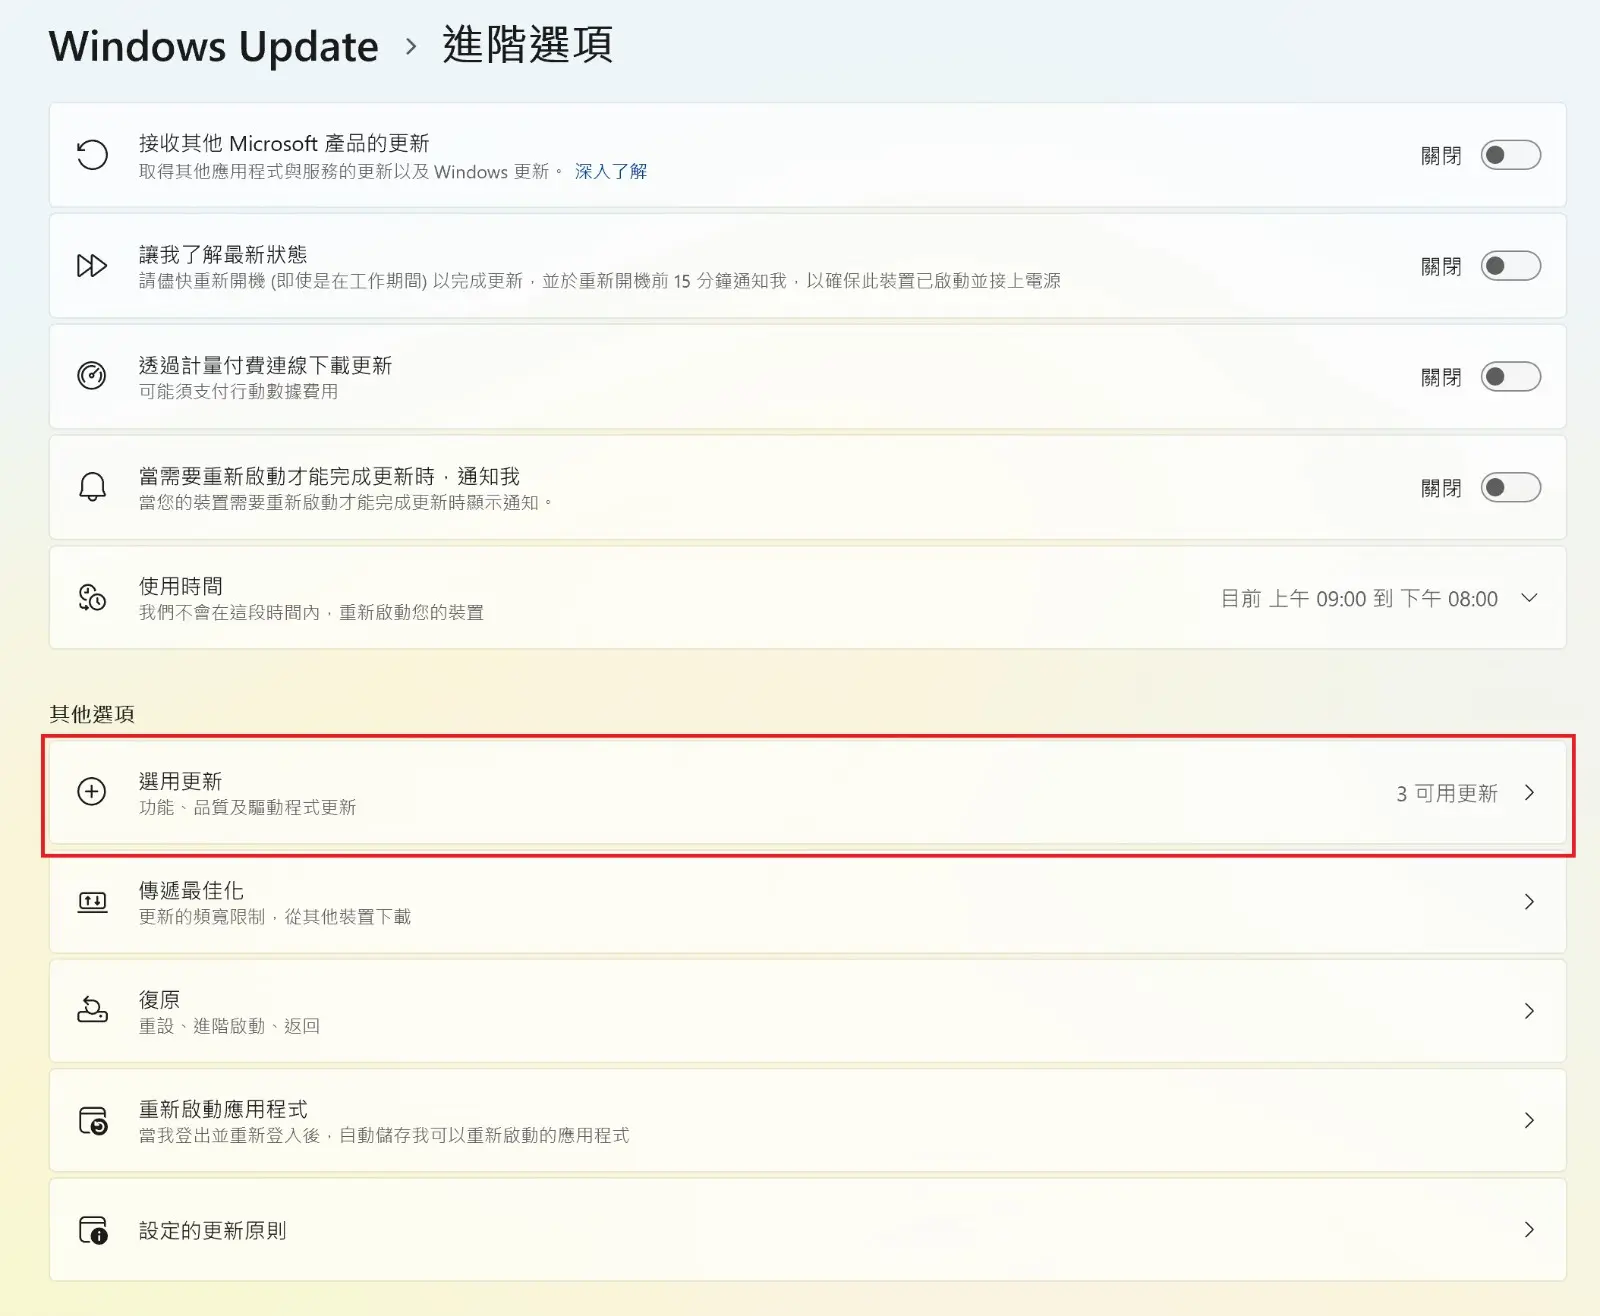The image size is (1600, 1316).
Task: Click the 功能、品質及驅動程式更新 description
Action: pos(247,807)
